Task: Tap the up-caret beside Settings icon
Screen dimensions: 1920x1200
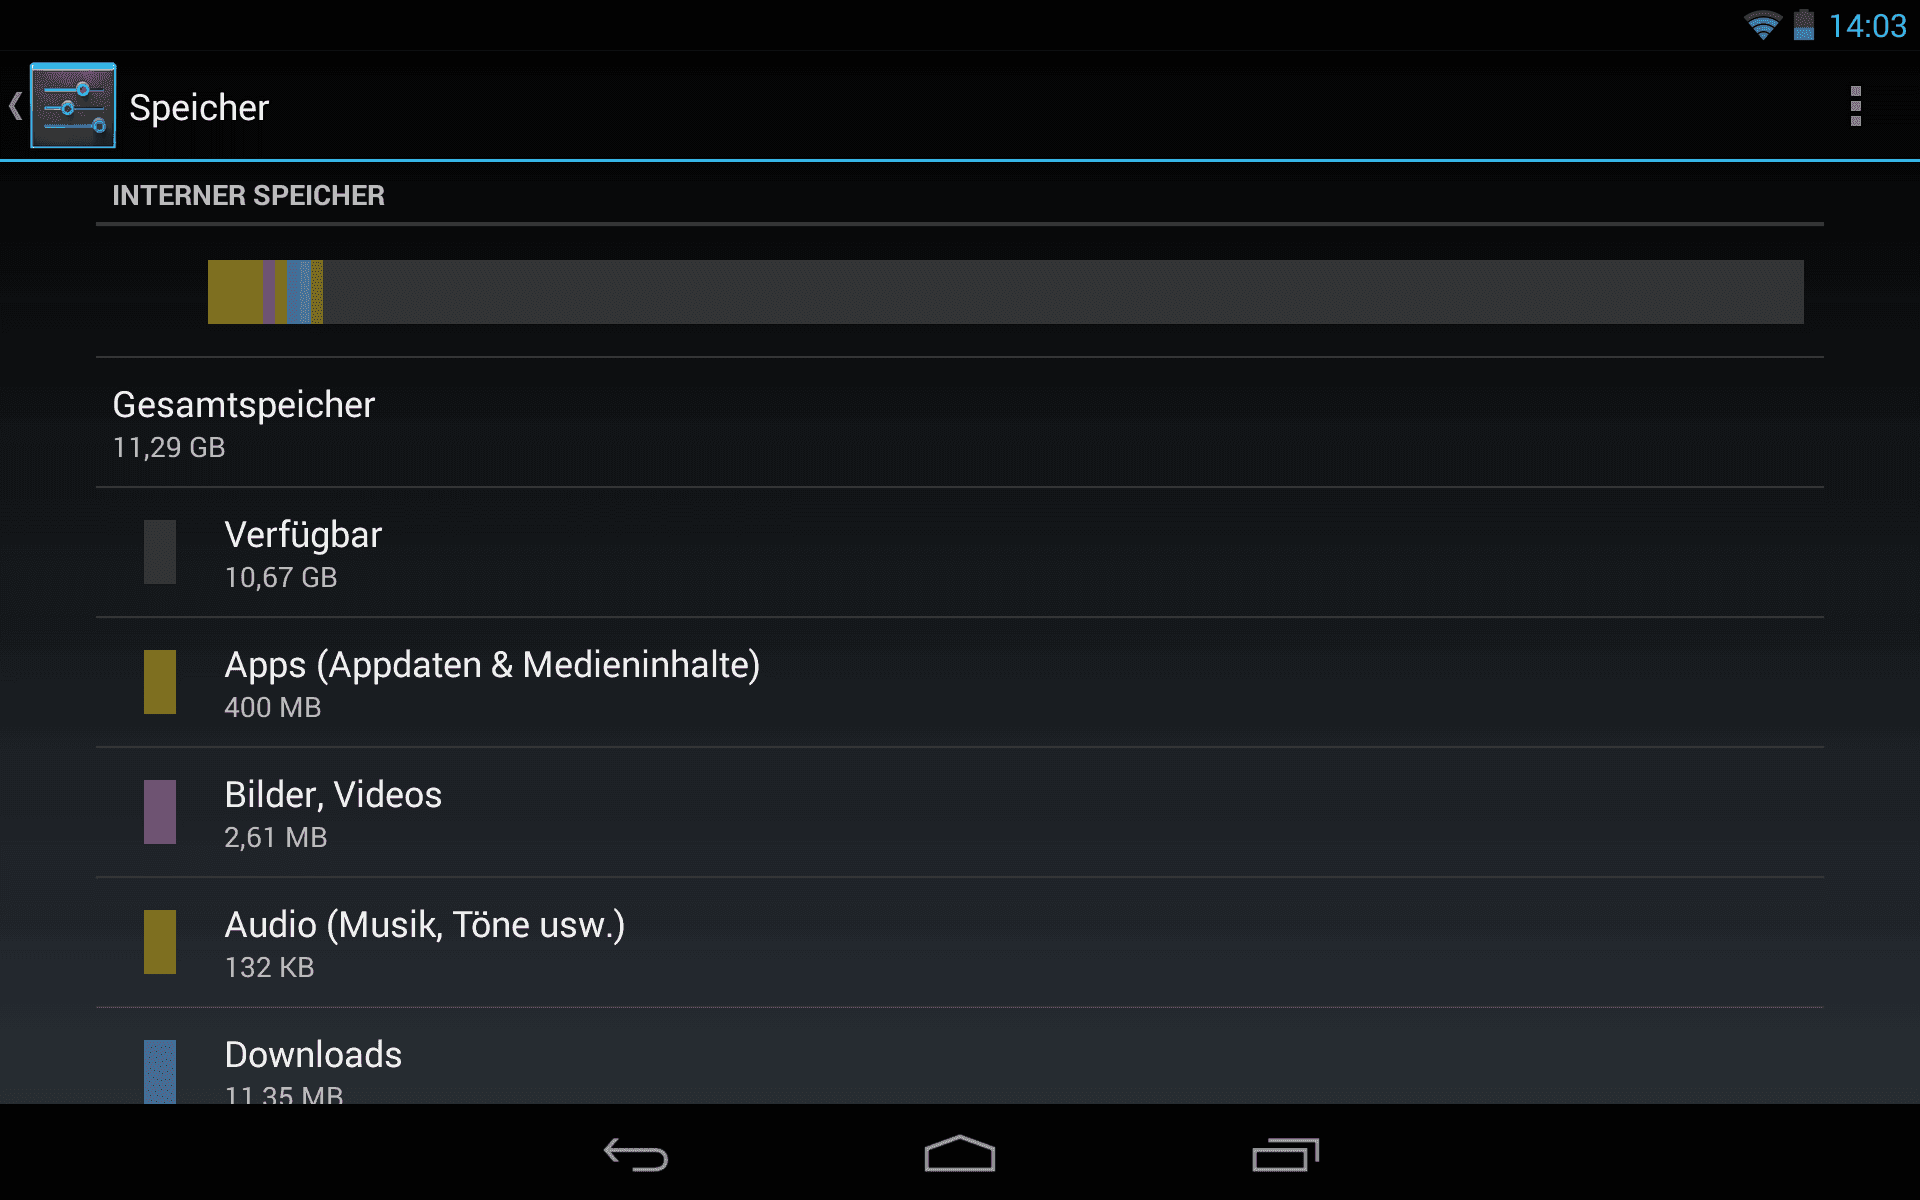Action: 15,106
